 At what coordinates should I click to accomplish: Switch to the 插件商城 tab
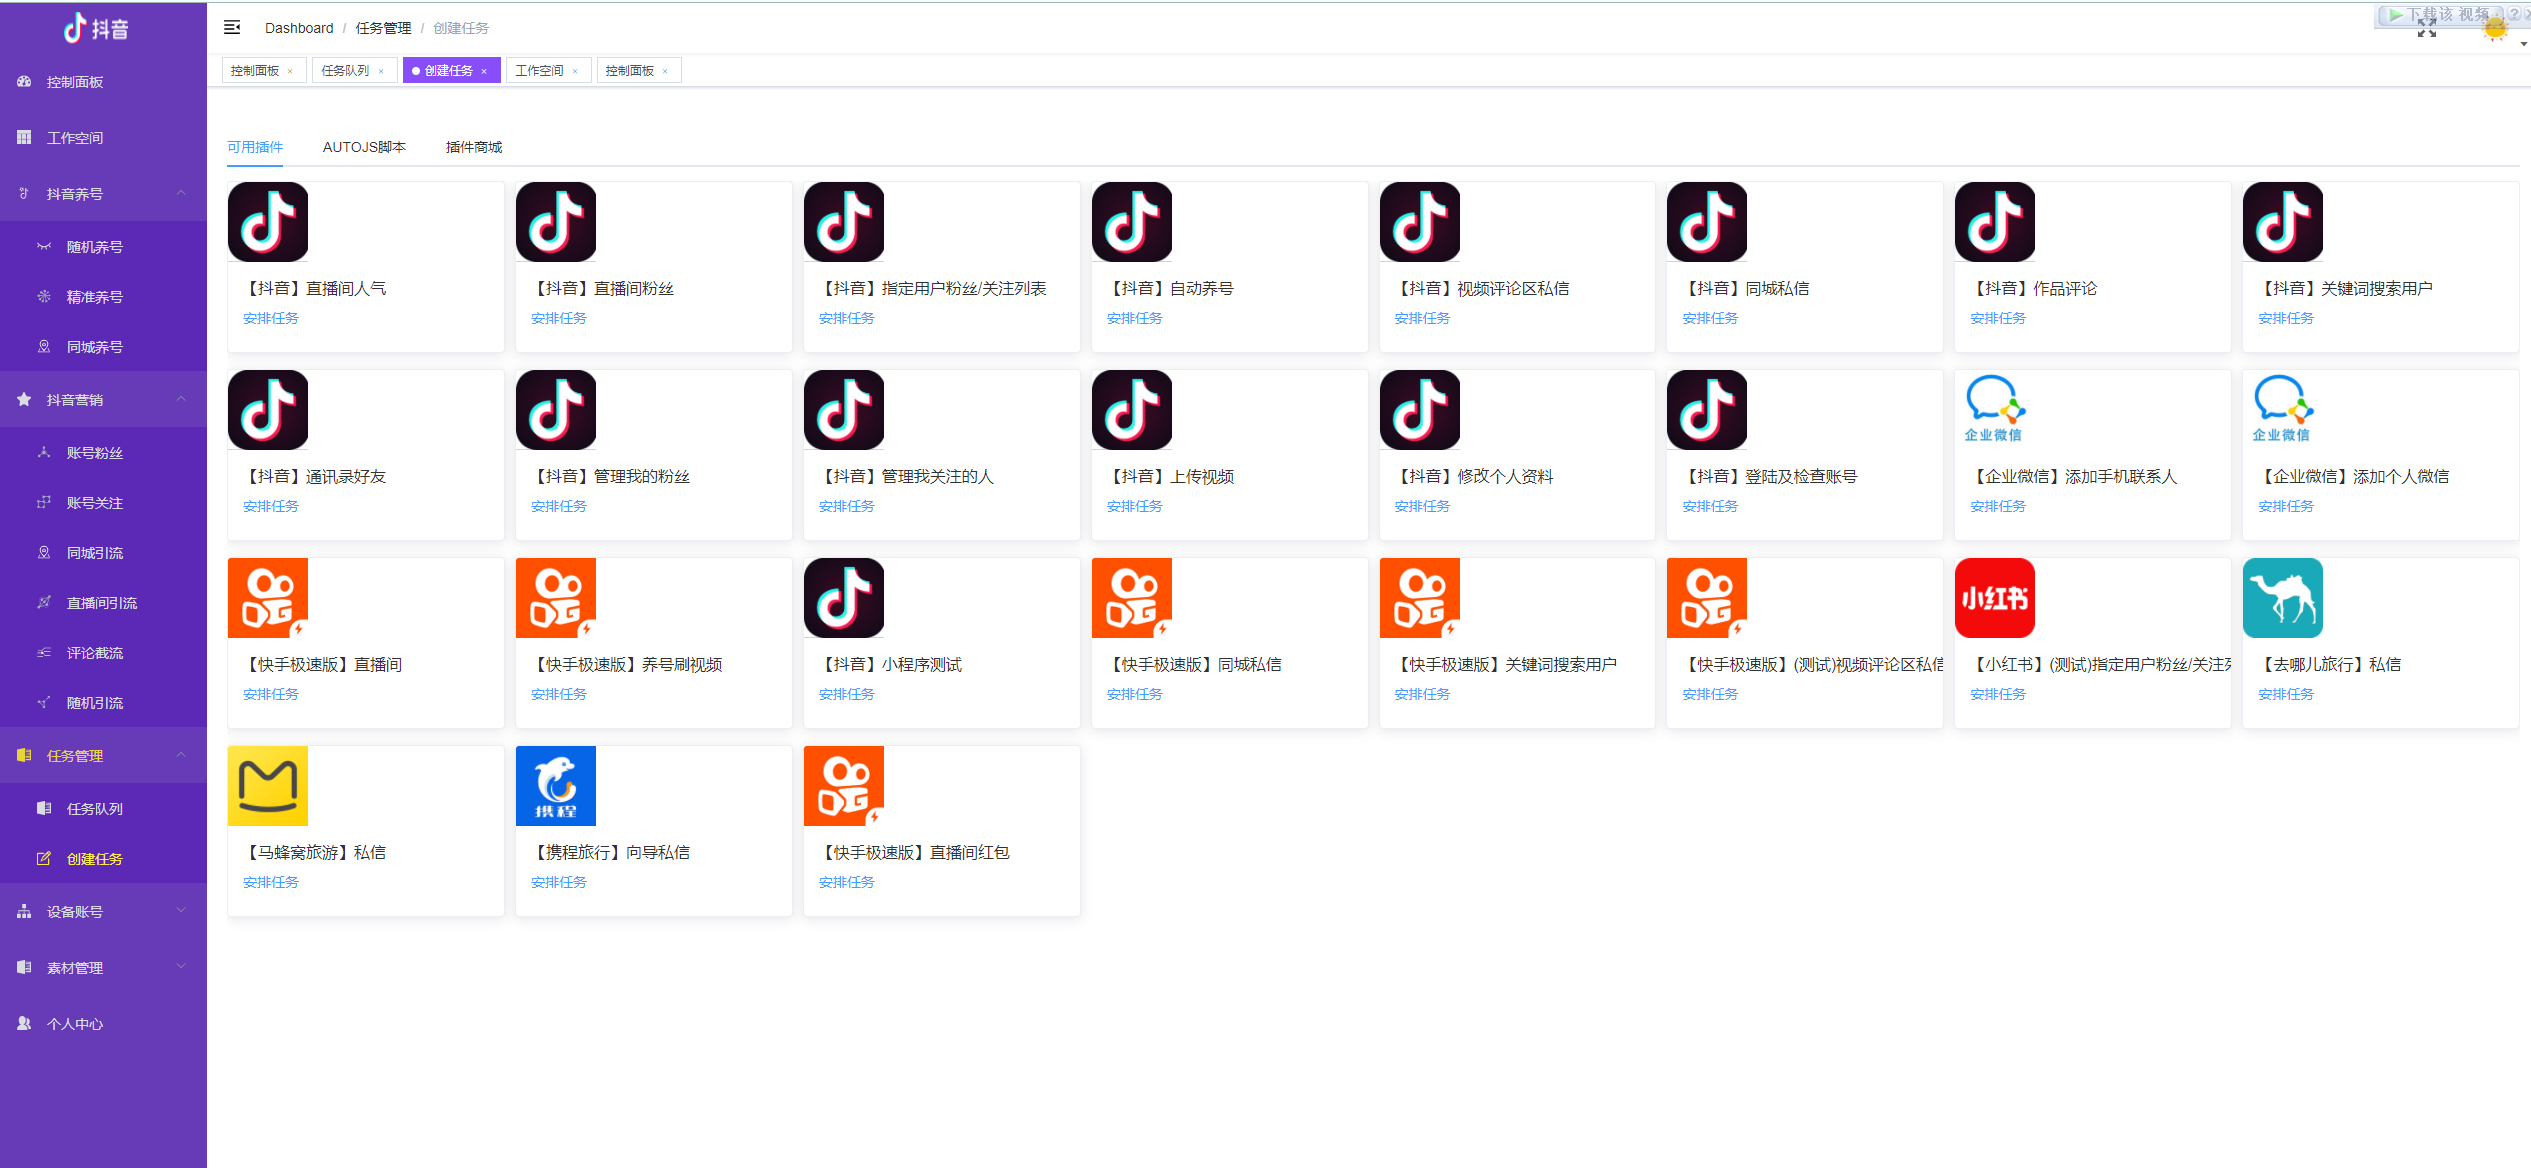tap(474, 147)
